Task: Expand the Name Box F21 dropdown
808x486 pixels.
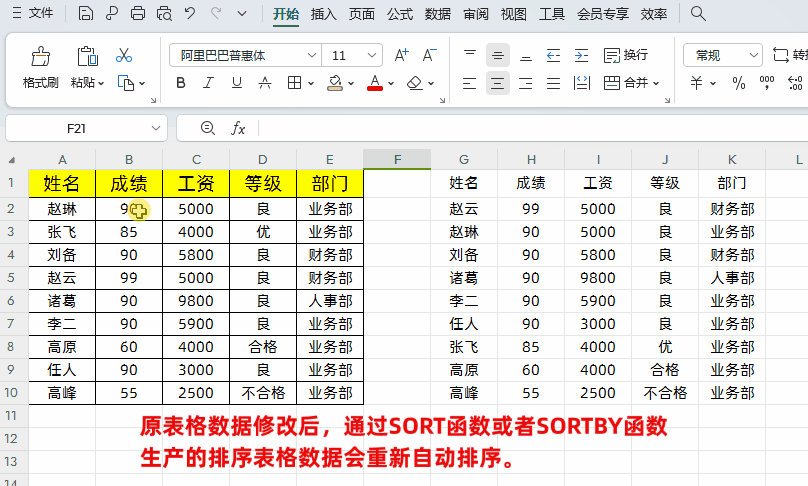Action: (x=156, y=128)
